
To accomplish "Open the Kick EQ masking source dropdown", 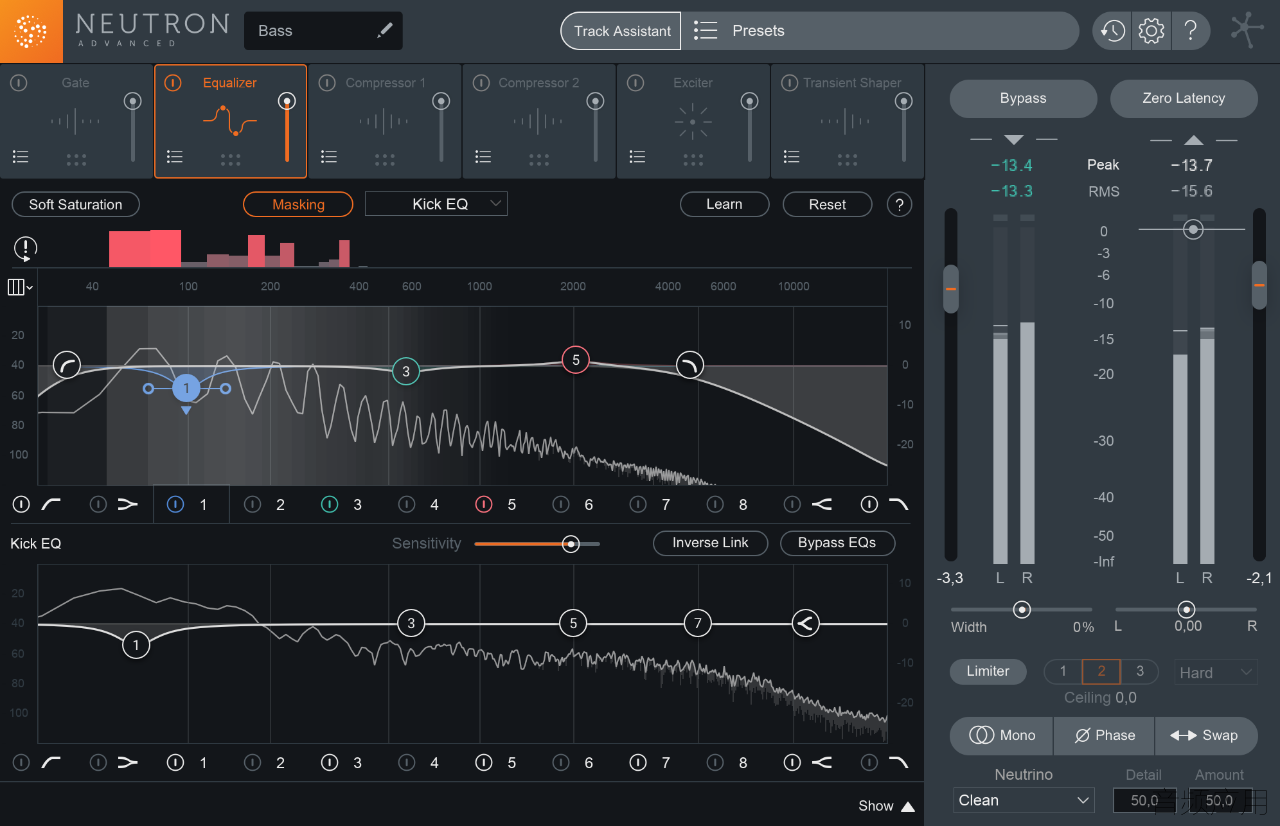I will point(436,203).
